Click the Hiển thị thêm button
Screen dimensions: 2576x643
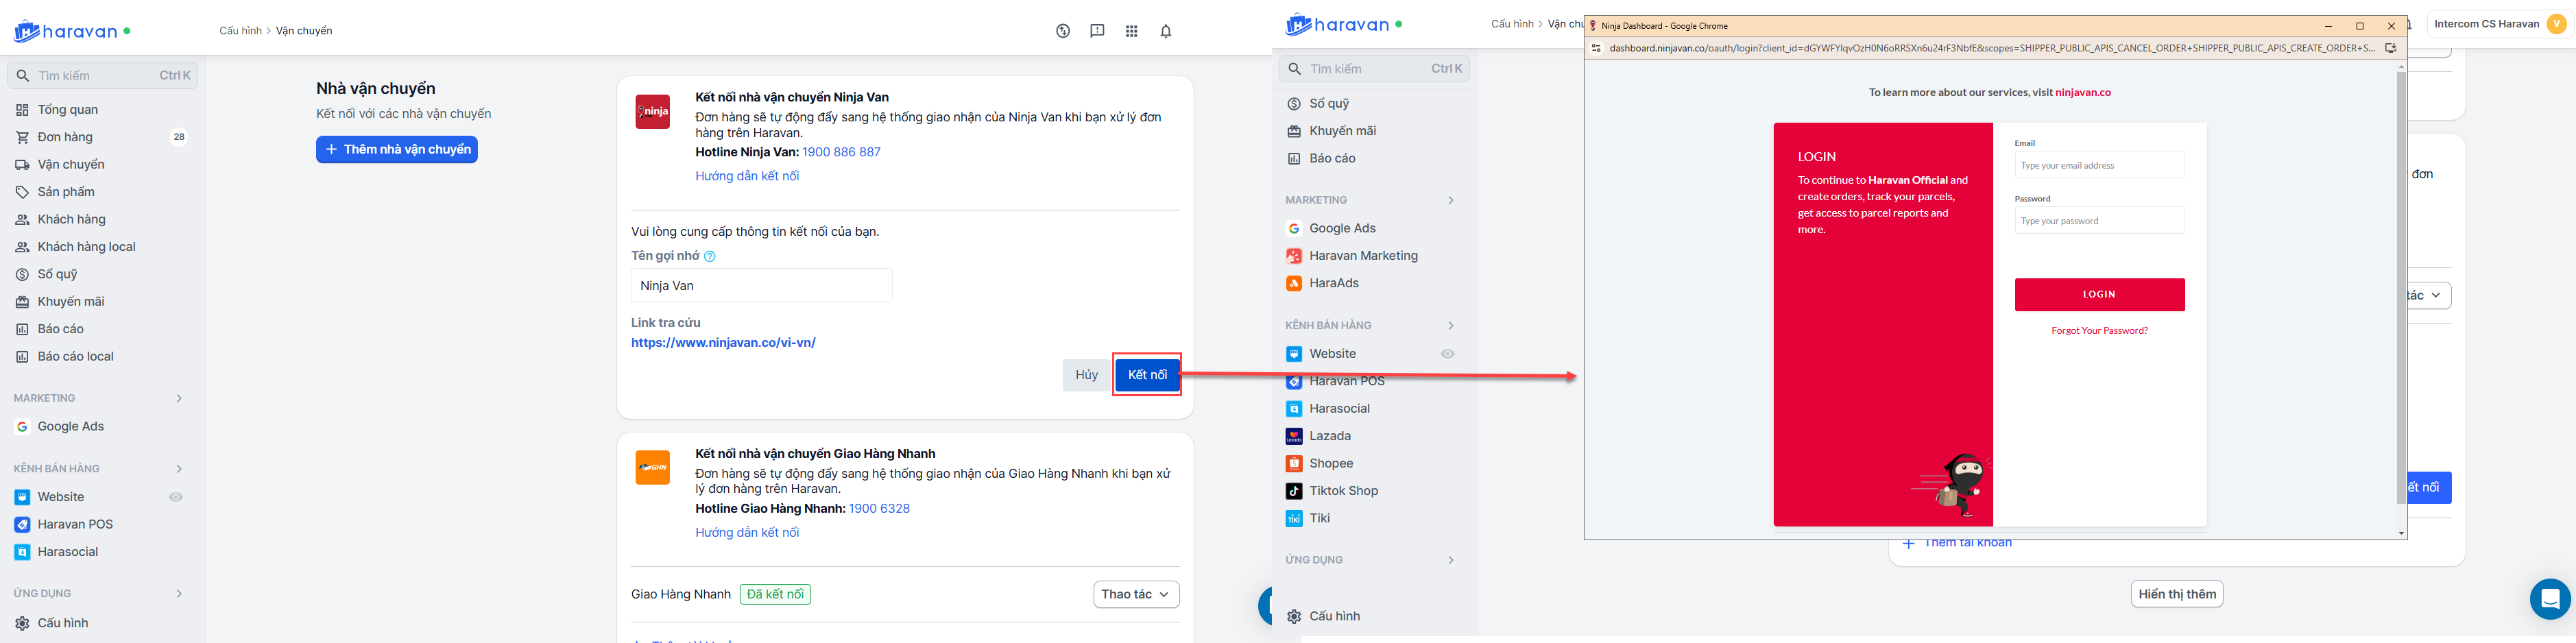2177,594
